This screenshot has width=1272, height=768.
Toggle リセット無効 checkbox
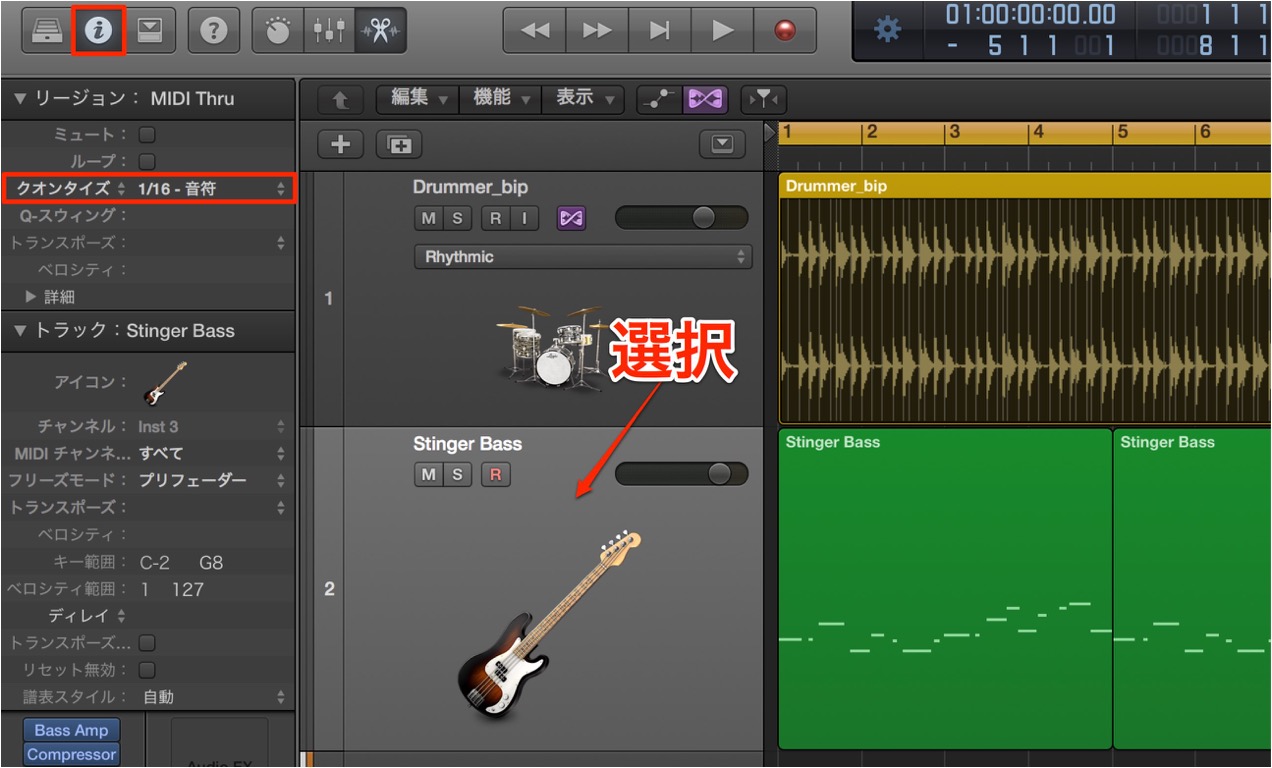(147, 670)
